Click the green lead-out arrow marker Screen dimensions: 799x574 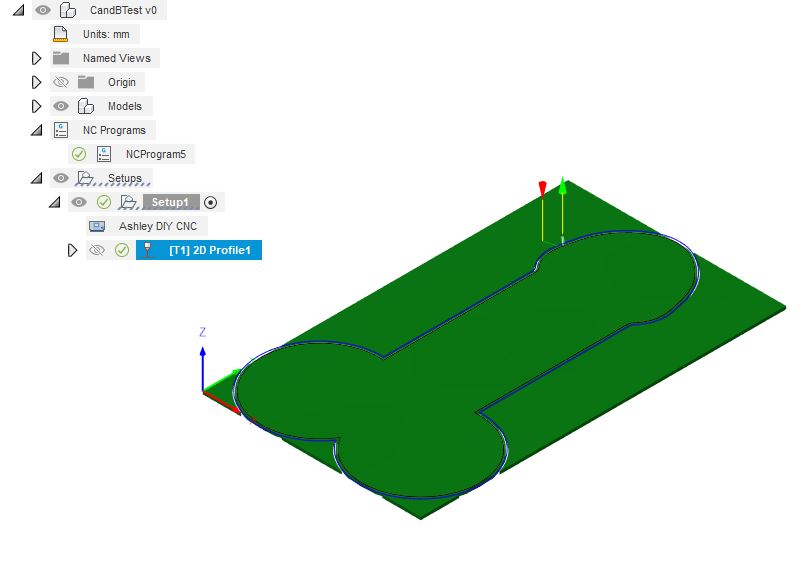(563, 186)
